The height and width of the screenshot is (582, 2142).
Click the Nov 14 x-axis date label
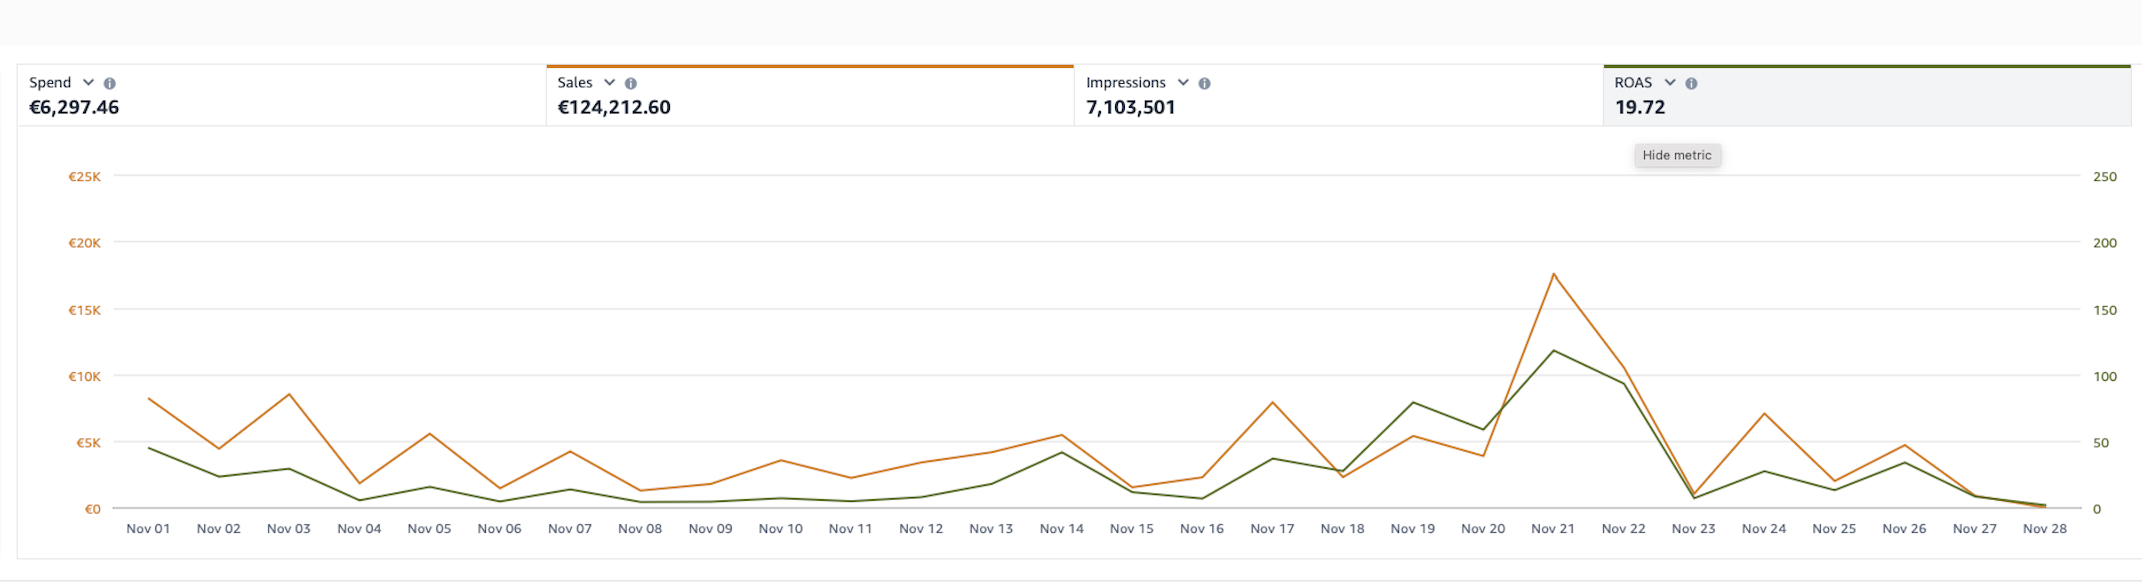(1061, 529)
